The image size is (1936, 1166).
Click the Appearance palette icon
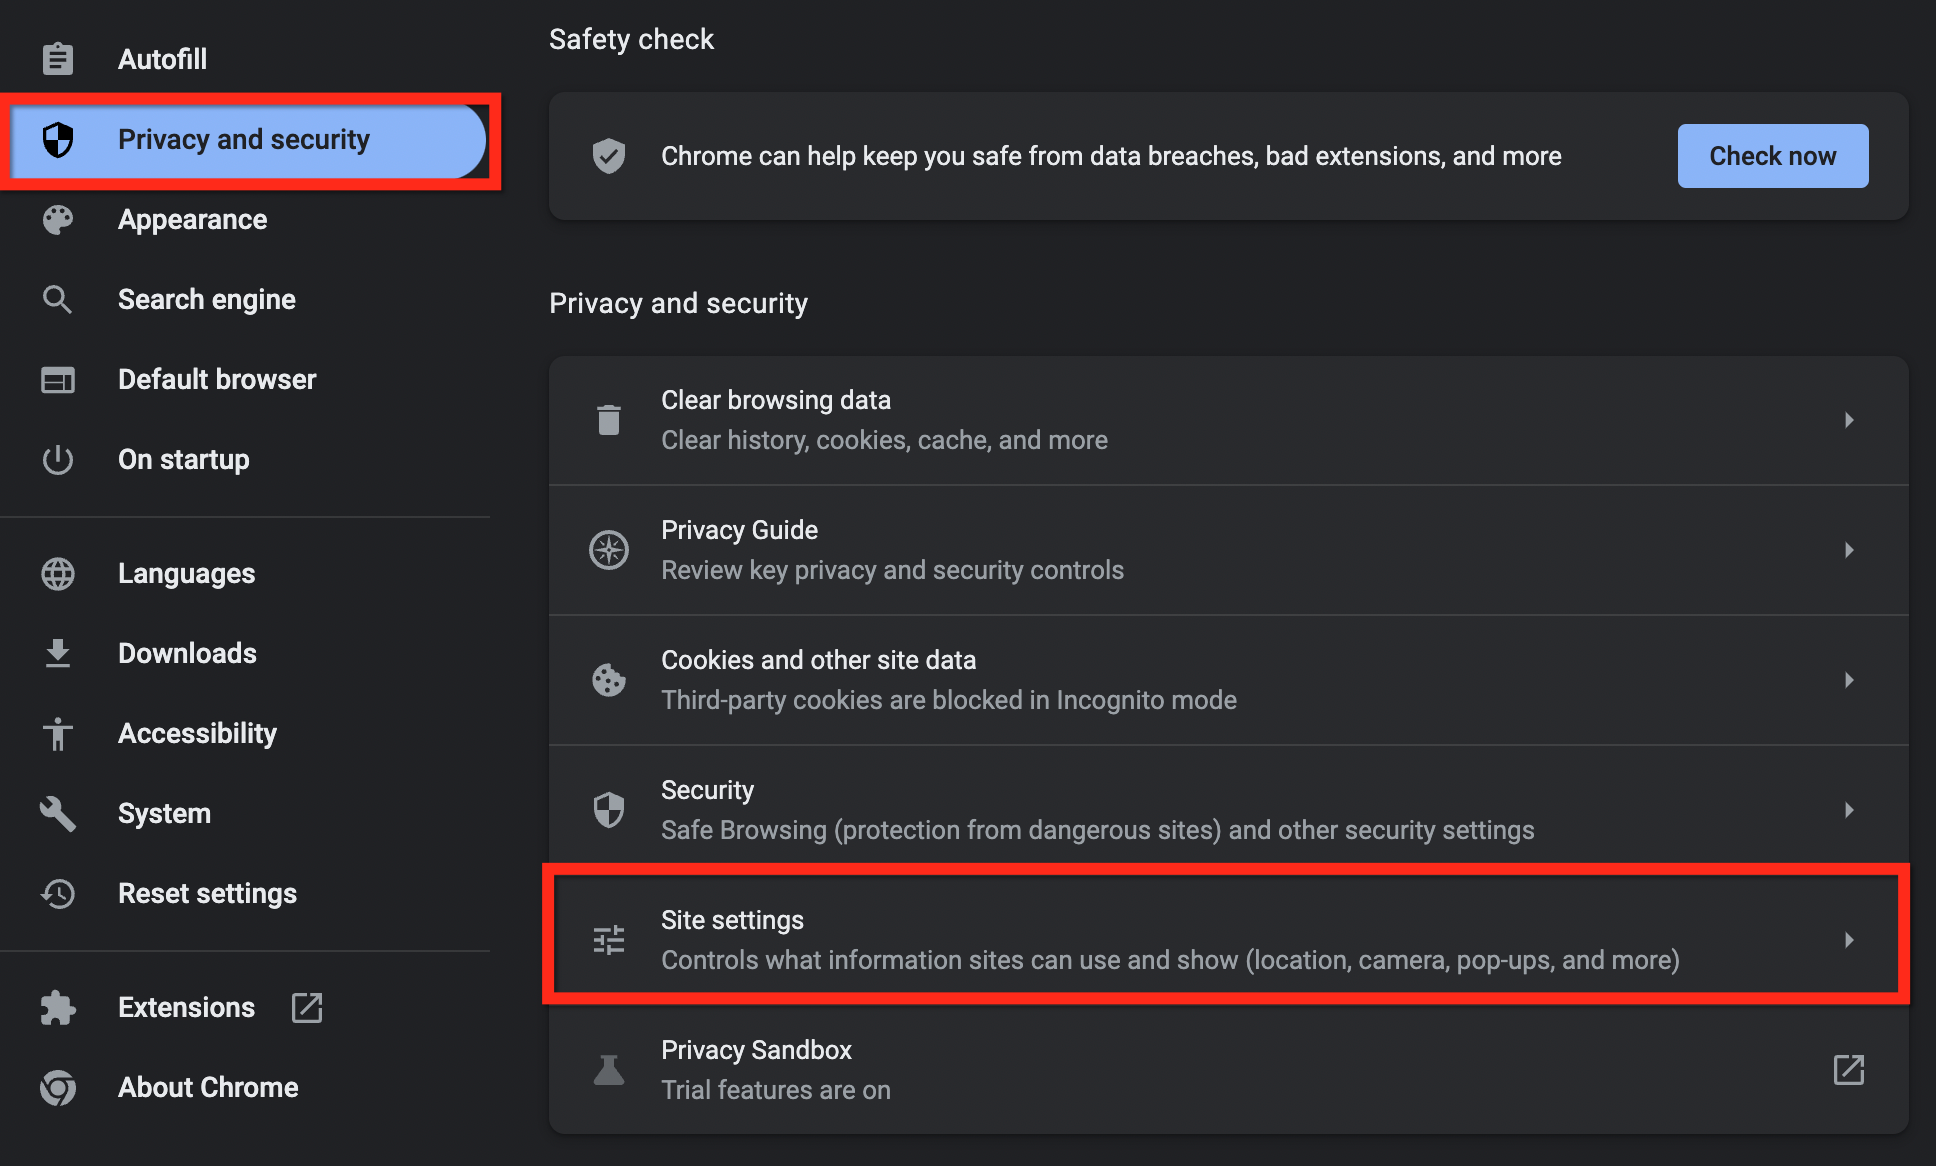click(x=57, y=219)
